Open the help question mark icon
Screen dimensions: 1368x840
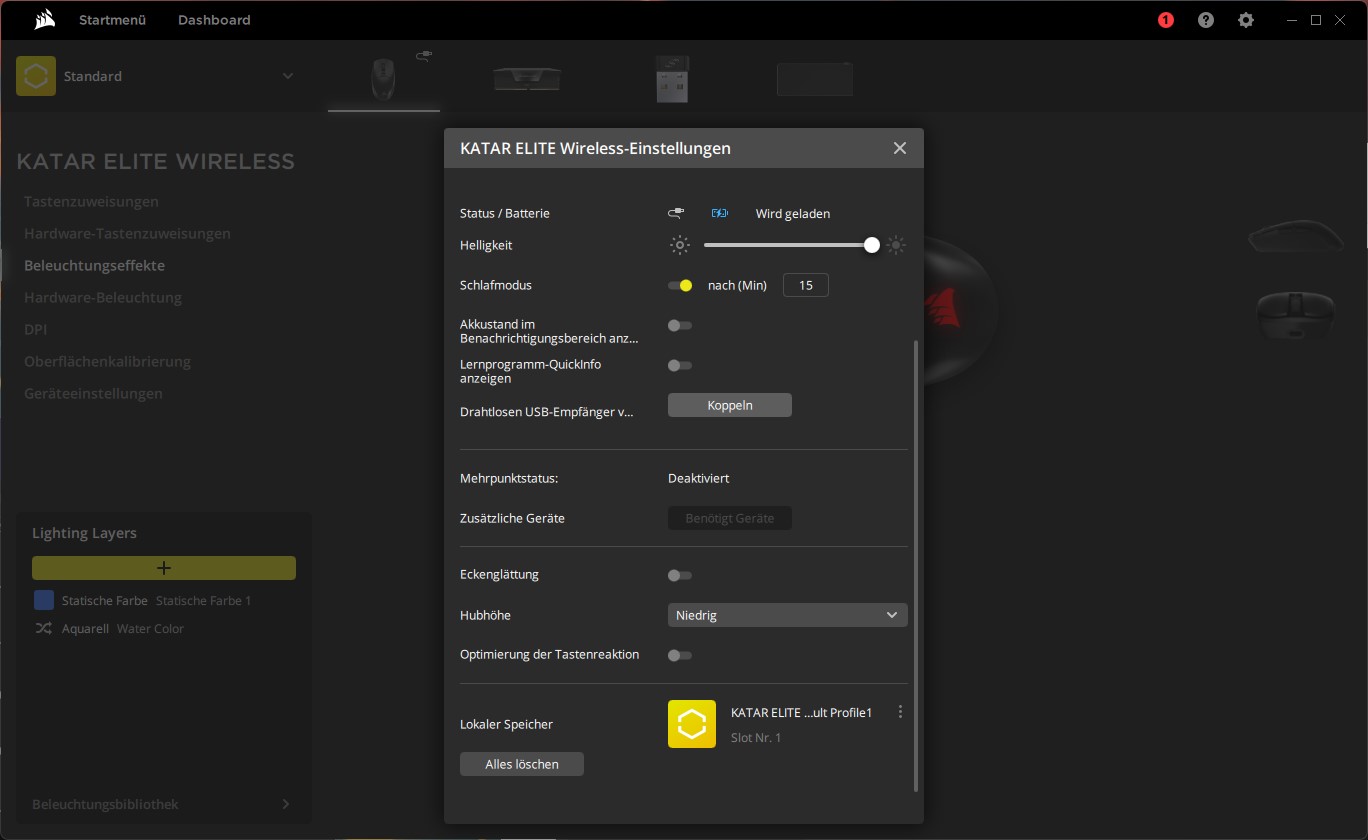(x=1206, y=20)
